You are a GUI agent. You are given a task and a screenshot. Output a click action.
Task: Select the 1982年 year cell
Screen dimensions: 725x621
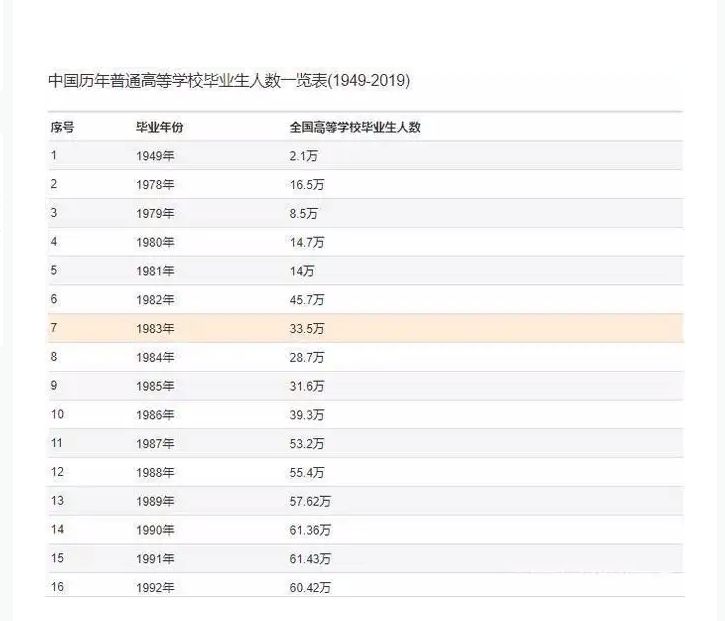click(155, 300)
